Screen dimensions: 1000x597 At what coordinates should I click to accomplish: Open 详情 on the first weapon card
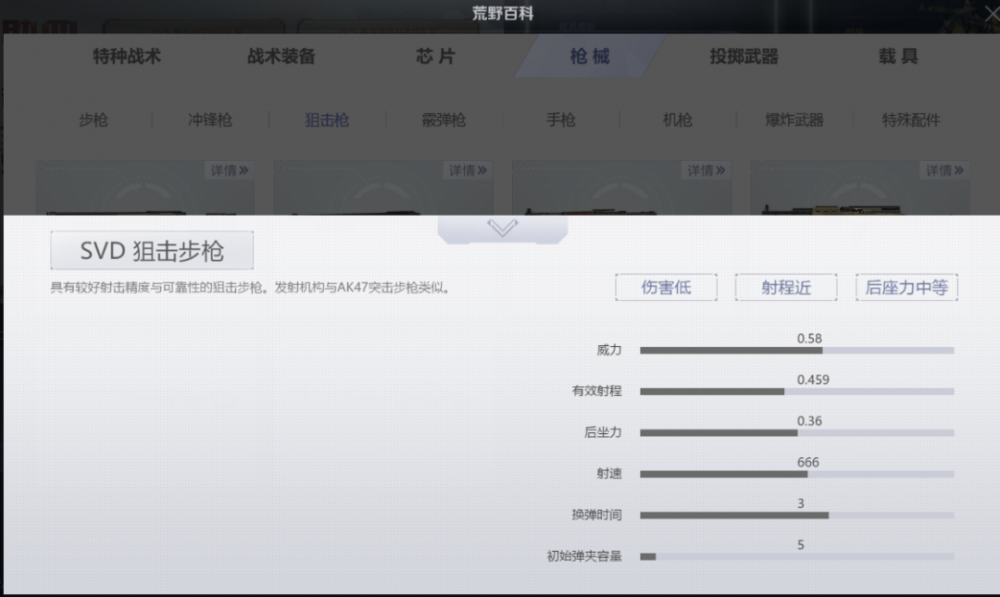coord(229,170)
